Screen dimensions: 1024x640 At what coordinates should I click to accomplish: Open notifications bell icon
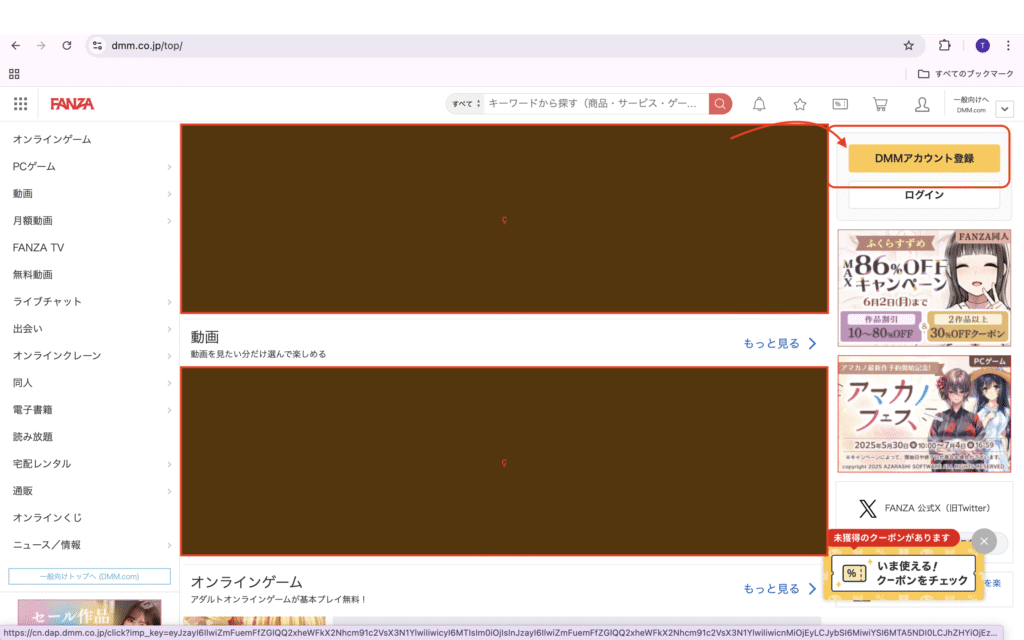click(x=759, y=104)
